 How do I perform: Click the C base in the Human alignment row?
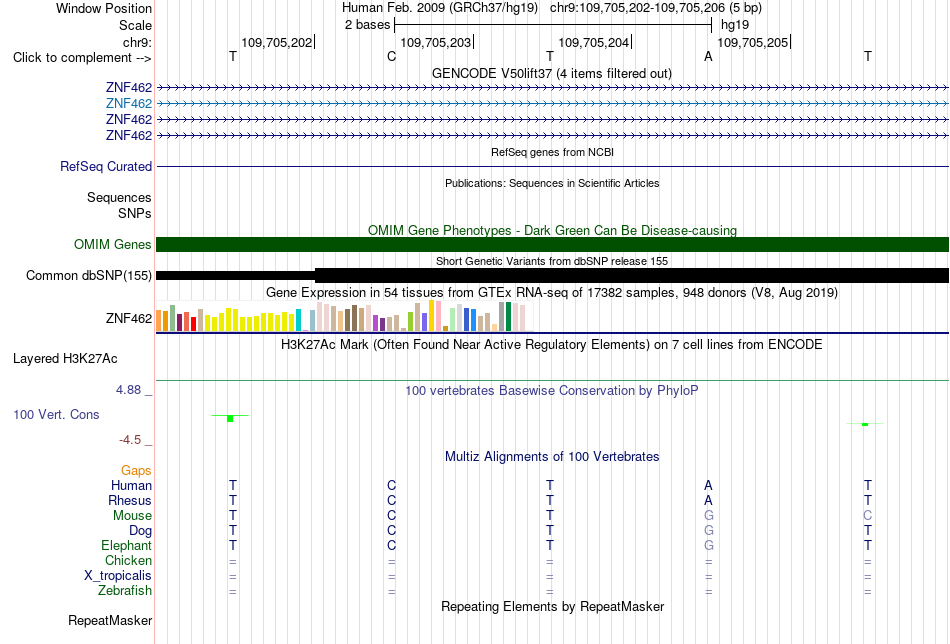[391, 486]
